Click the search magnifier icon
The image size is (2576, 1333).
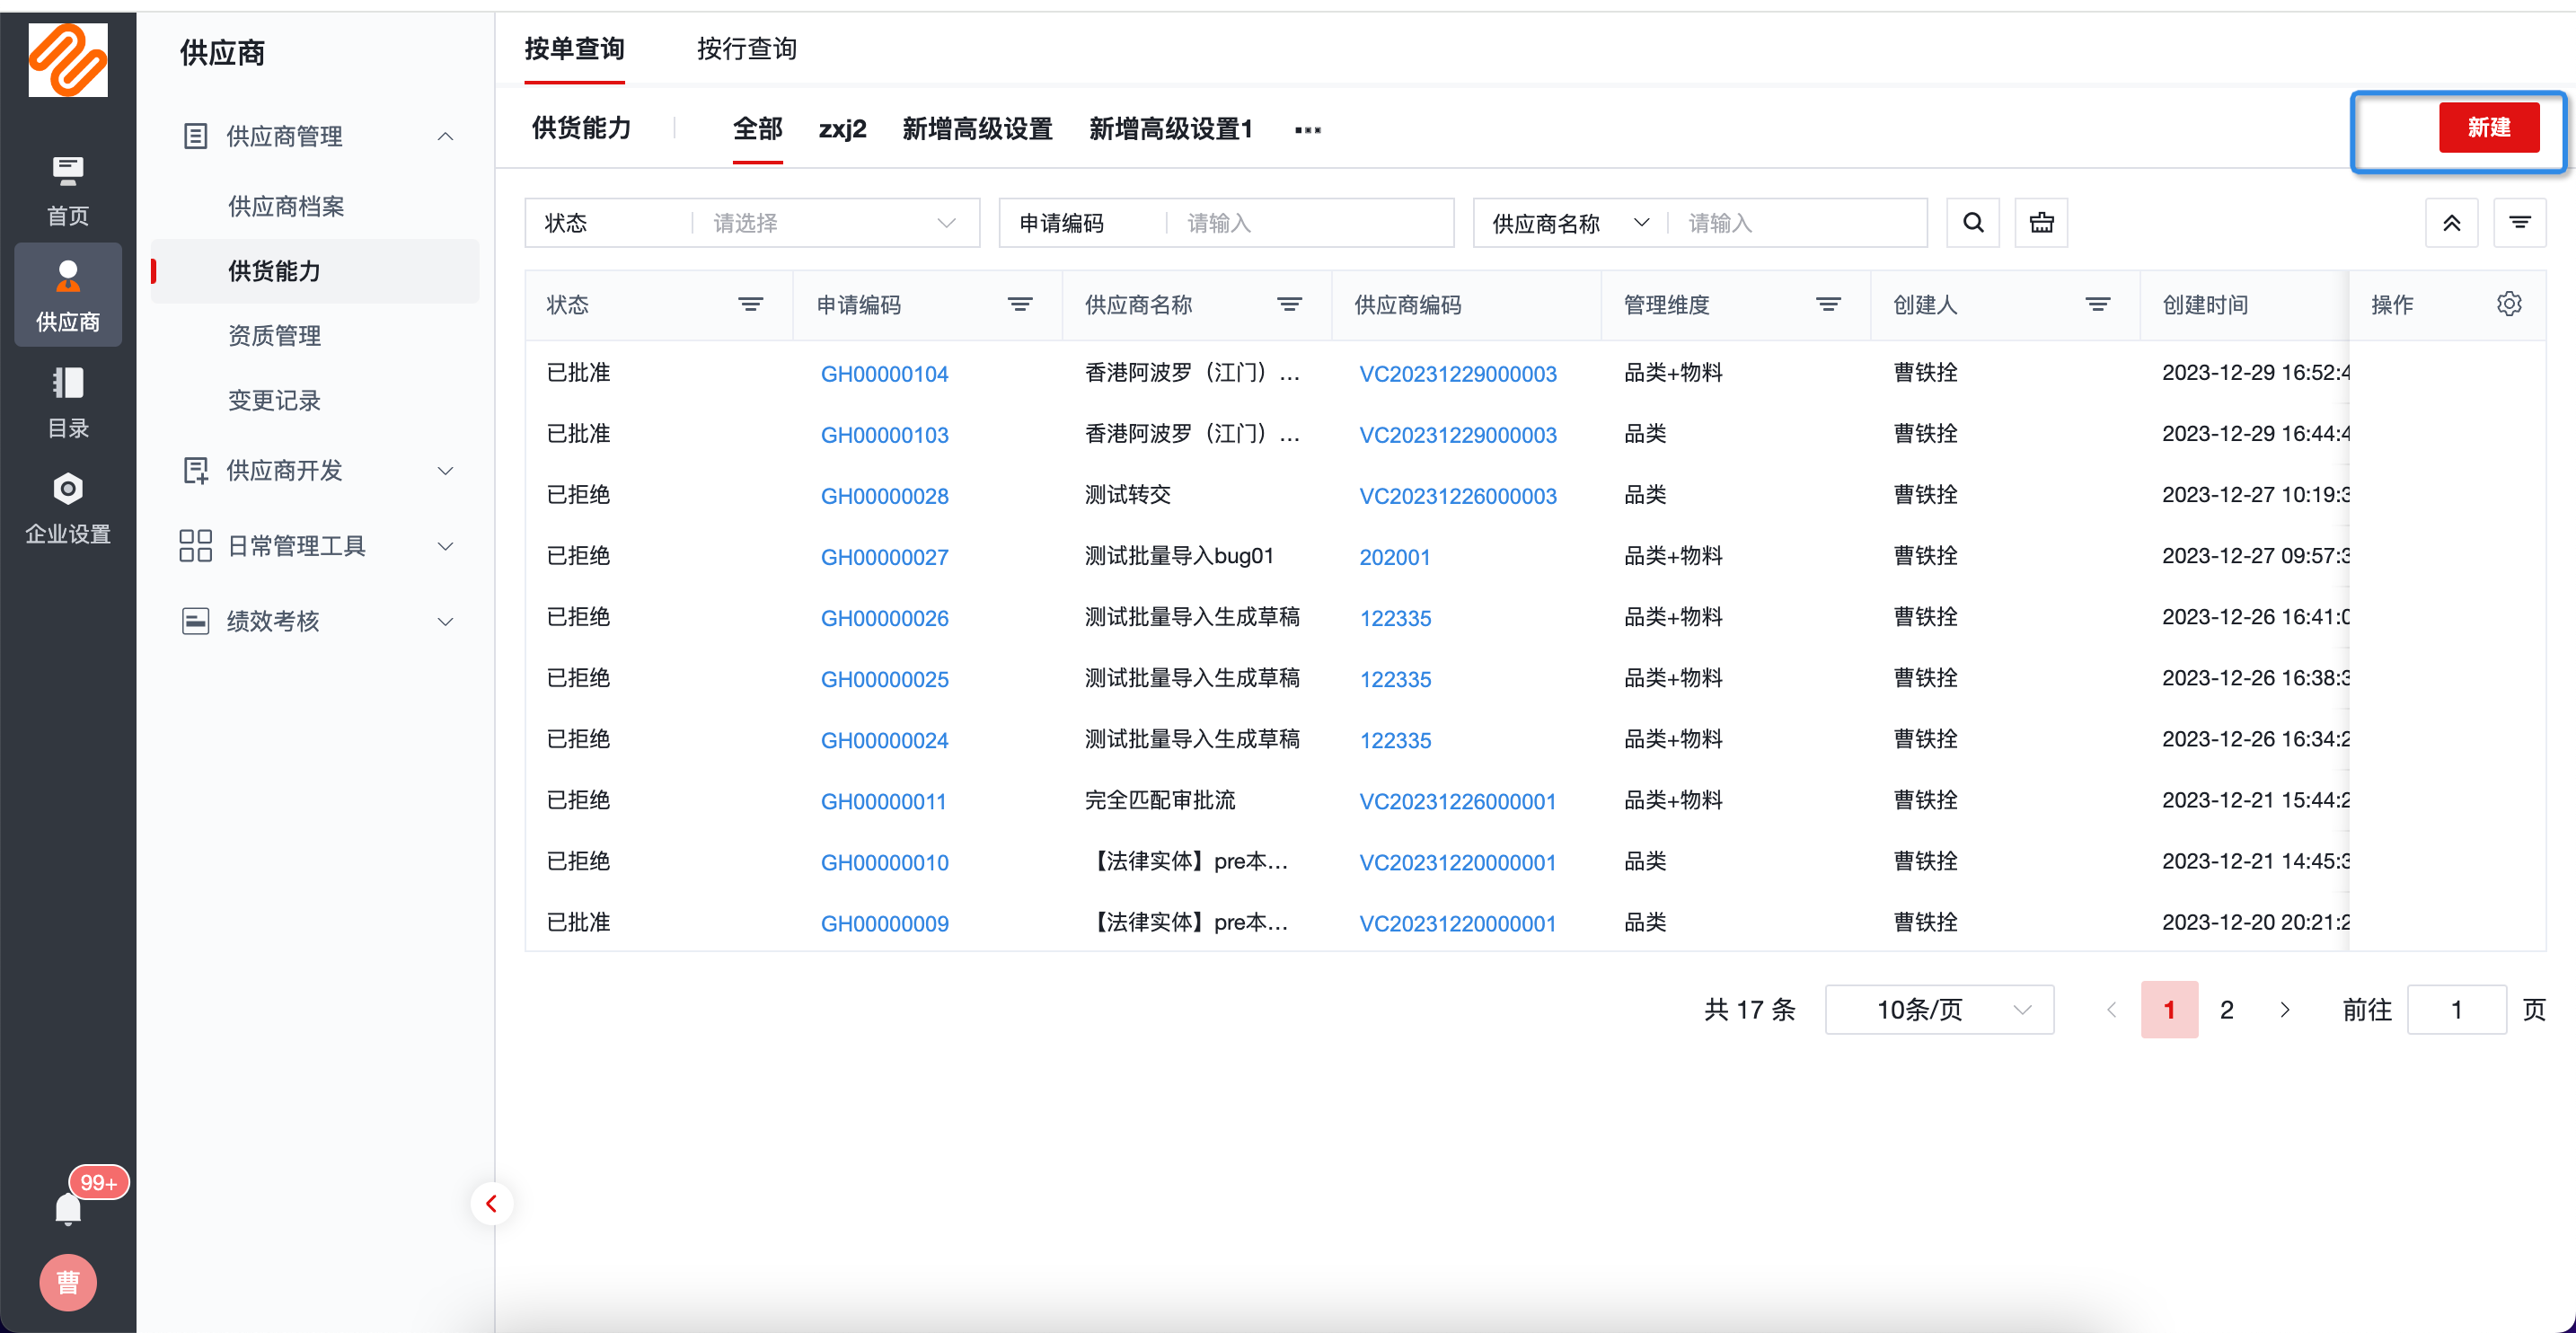[x=1973, y=222]
